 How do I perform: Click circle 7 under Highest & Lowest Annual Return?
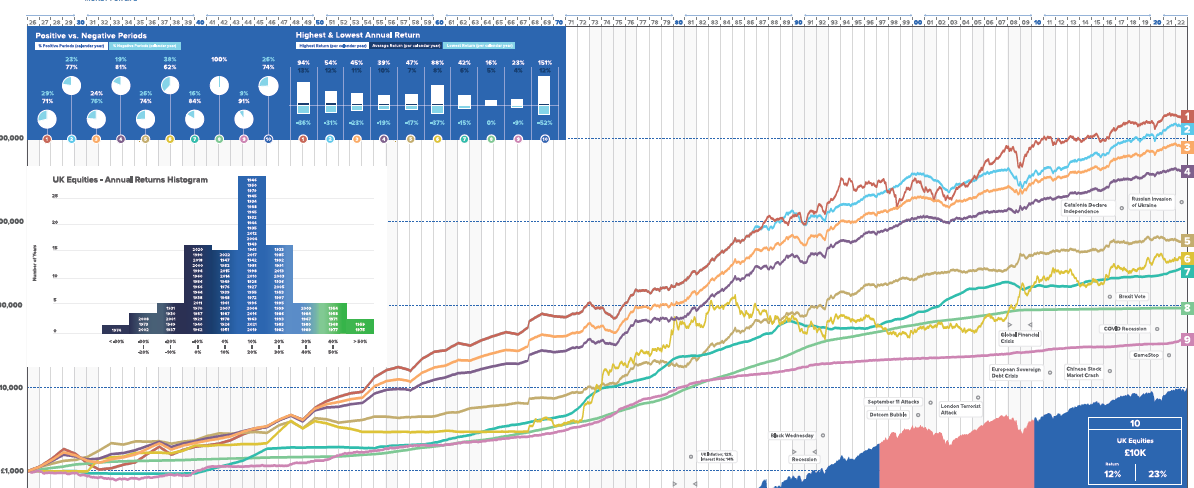click(x=464, y=139)
